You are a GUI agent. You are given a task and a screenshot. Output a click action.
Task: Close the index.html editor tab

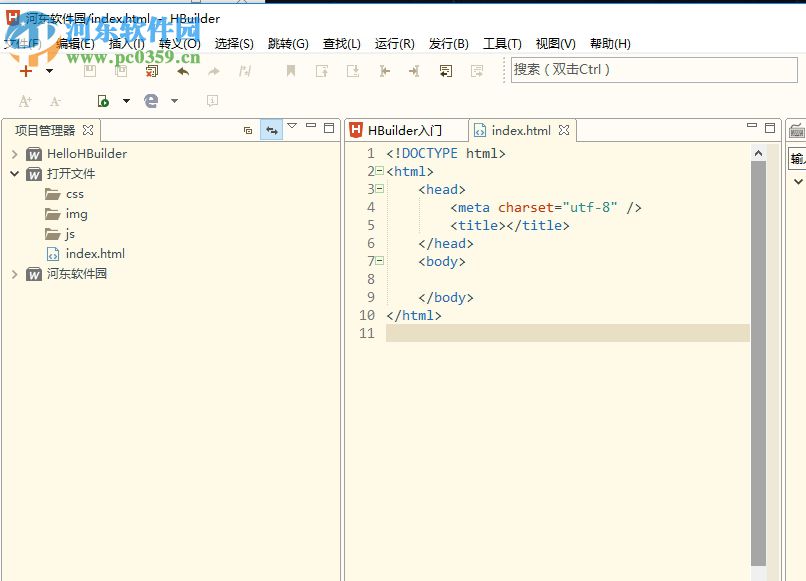coord(564,130)
